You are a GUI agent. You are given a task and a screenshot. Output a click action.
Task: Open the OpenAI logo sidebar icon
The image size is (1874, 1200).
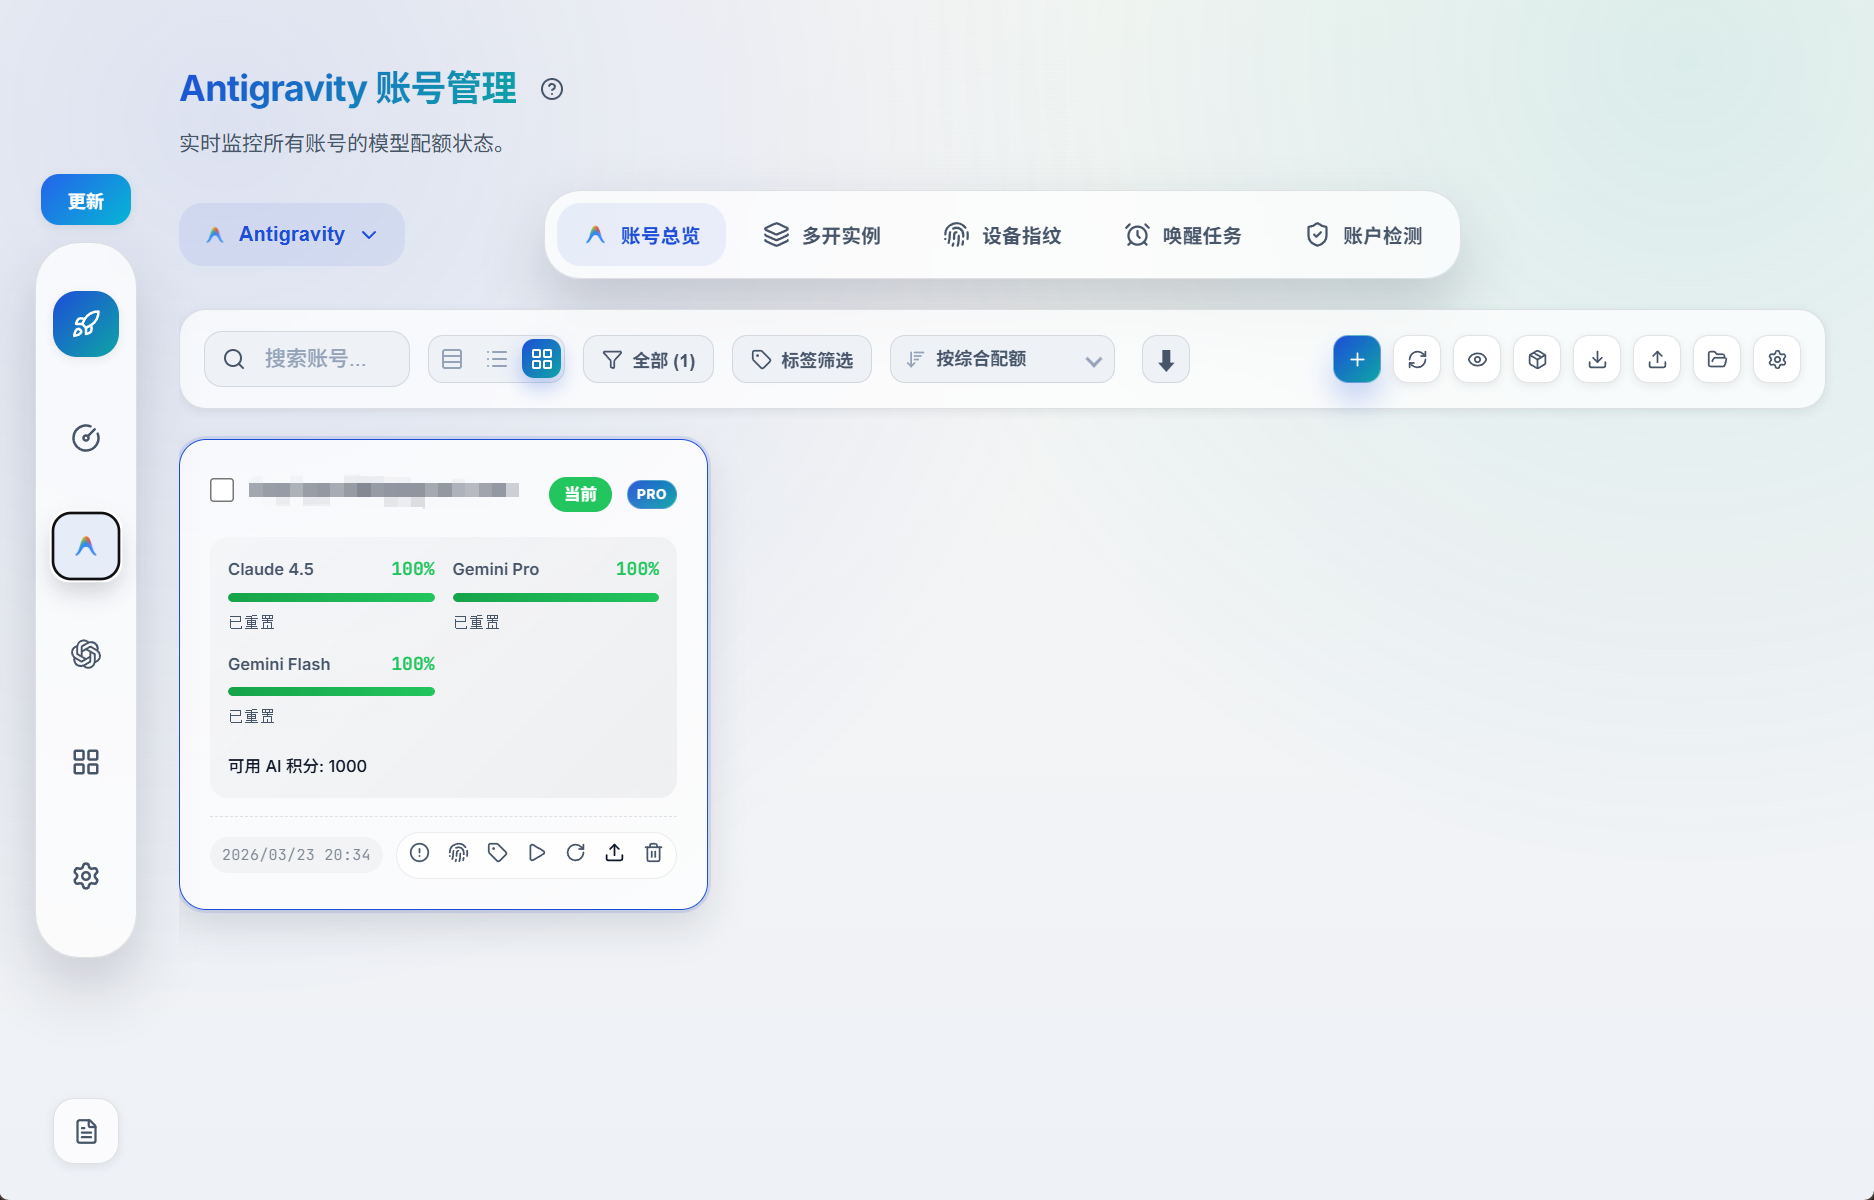click(86, 654)
